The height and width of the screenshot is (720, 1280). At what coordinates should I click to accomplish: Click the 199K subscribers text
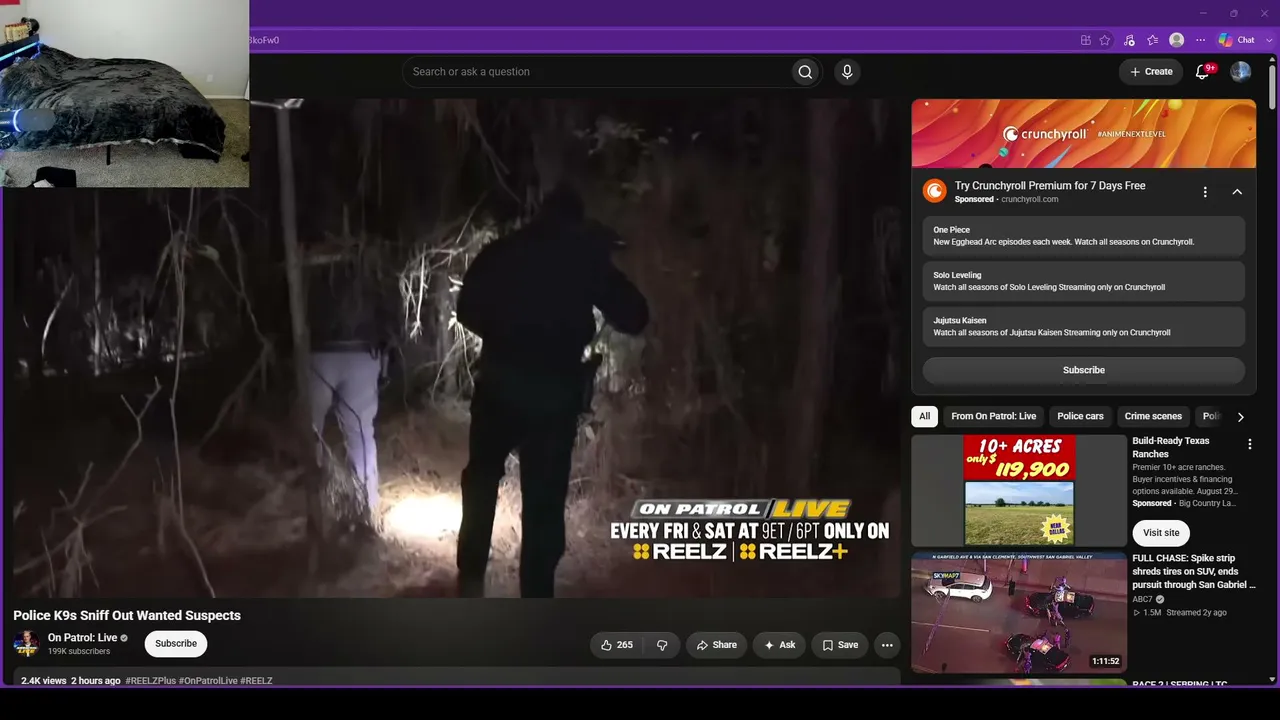coord(79,652)
